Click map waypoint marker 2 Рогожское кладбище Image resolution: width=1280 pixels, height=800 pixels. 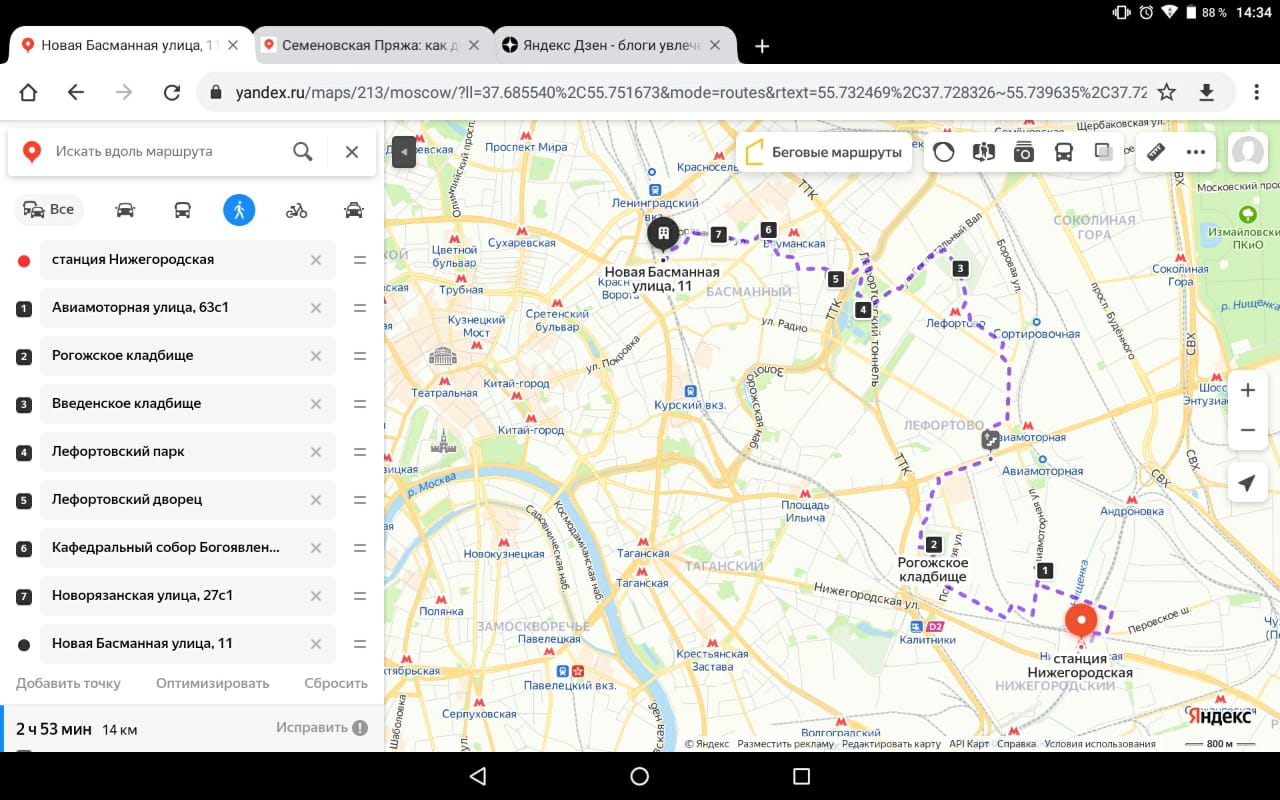pyautogui.click(x=933, y=545)
